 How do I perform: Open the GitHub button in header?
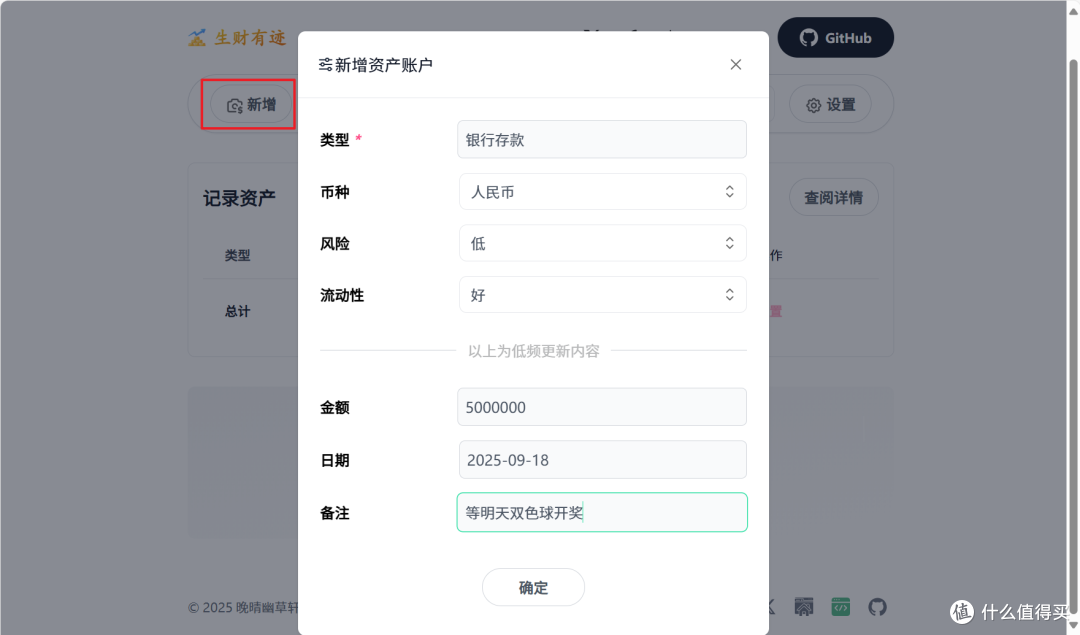[x=835, y=38]
